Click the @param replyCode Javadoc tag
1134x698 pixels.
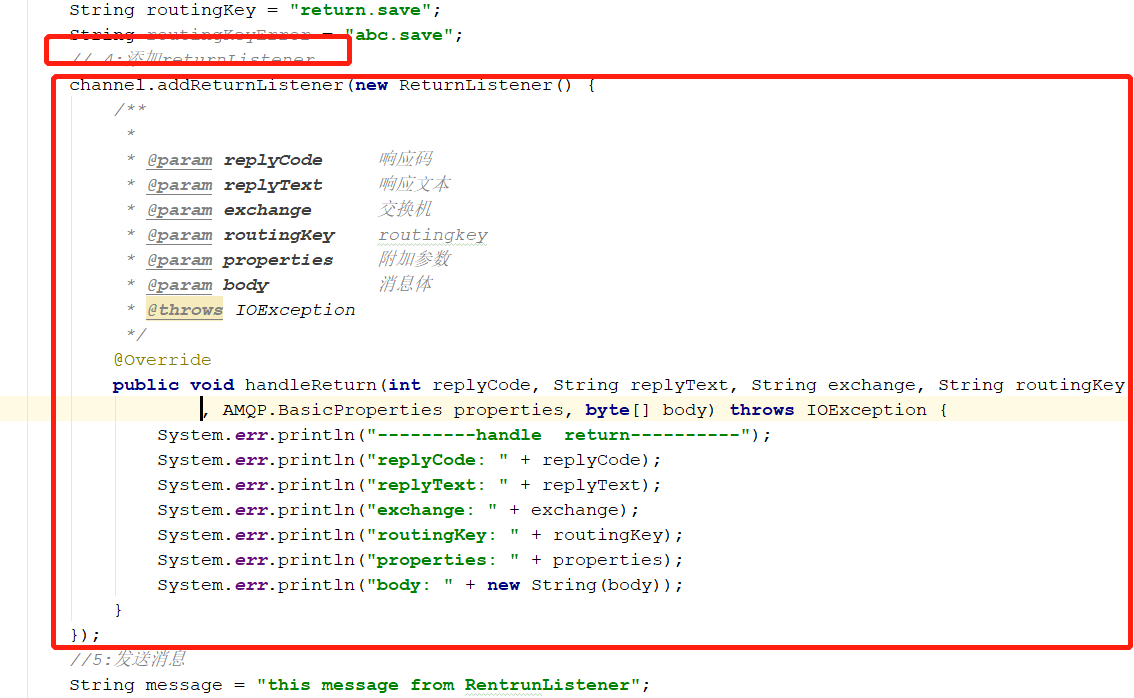tap(179, 160)
